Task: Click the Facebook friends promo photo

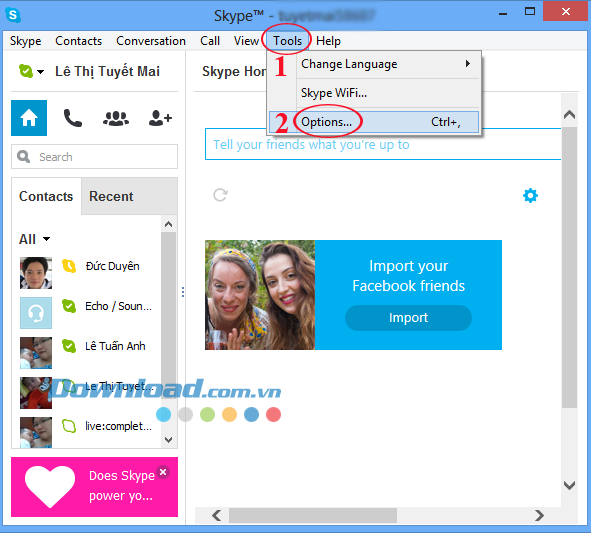Action: pyautogui.click(x=260, y=295)
